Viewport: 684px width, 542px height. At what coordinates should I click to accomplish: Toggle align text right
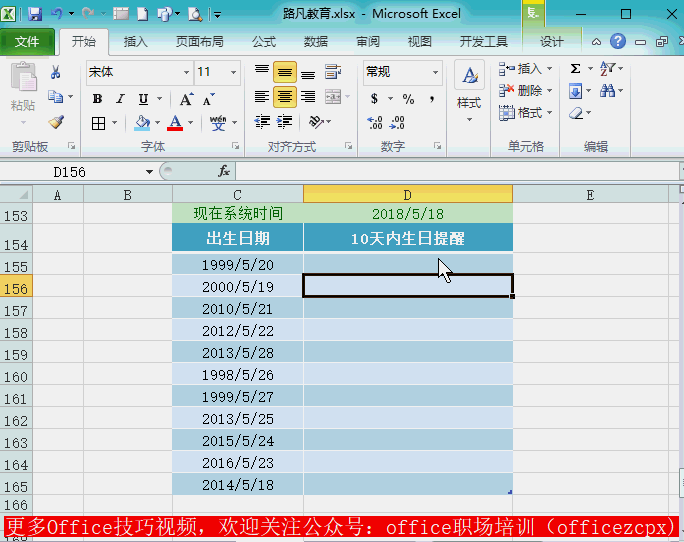[308, 97]
